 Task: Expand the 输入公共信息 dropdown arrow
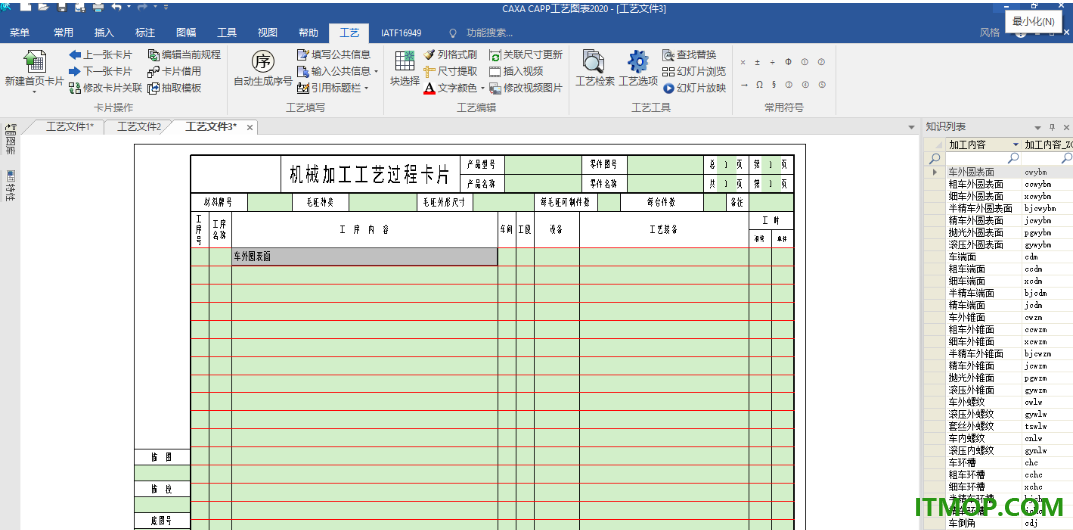376,71
